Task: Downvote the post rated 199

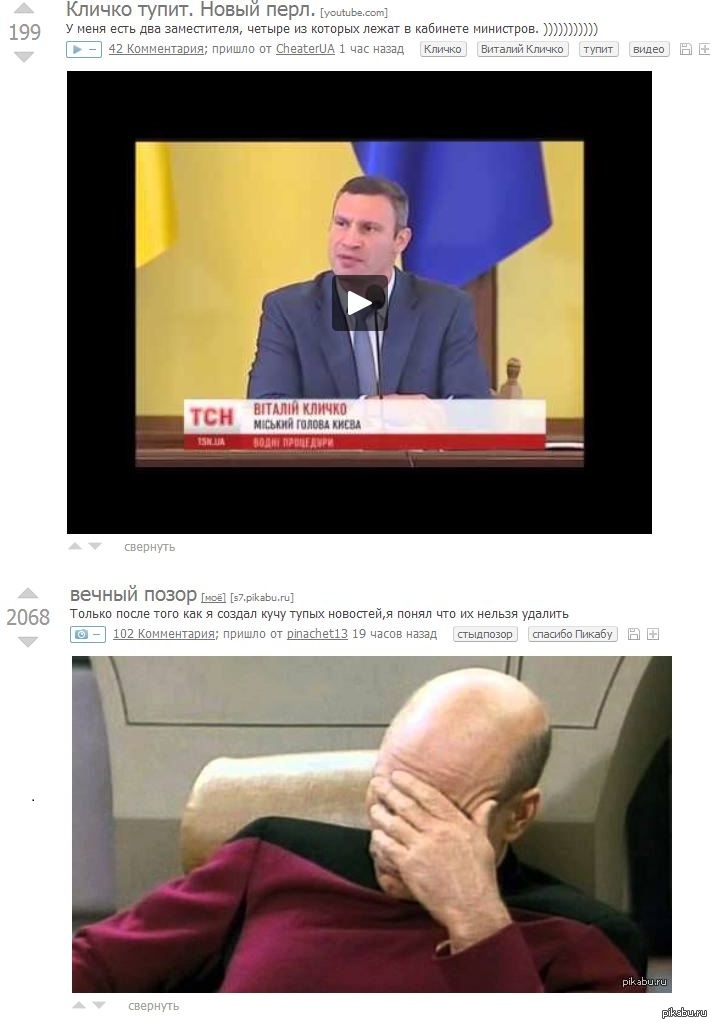Action: pos(24,57)
